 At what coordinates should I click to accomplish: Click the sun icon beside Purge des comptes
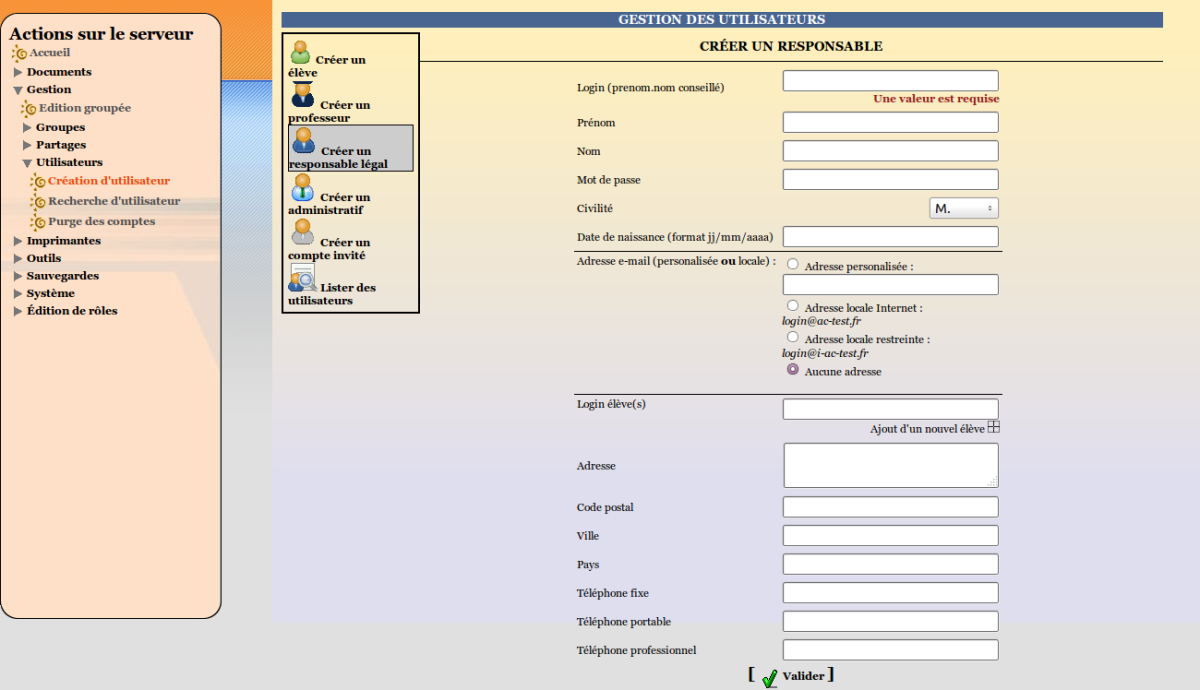[38, 221]
